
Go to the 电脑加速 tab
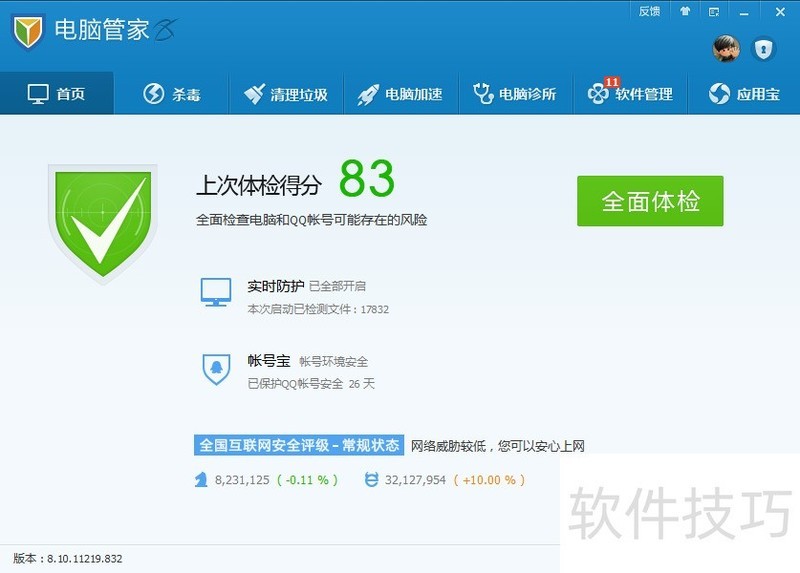coord(401,94)
